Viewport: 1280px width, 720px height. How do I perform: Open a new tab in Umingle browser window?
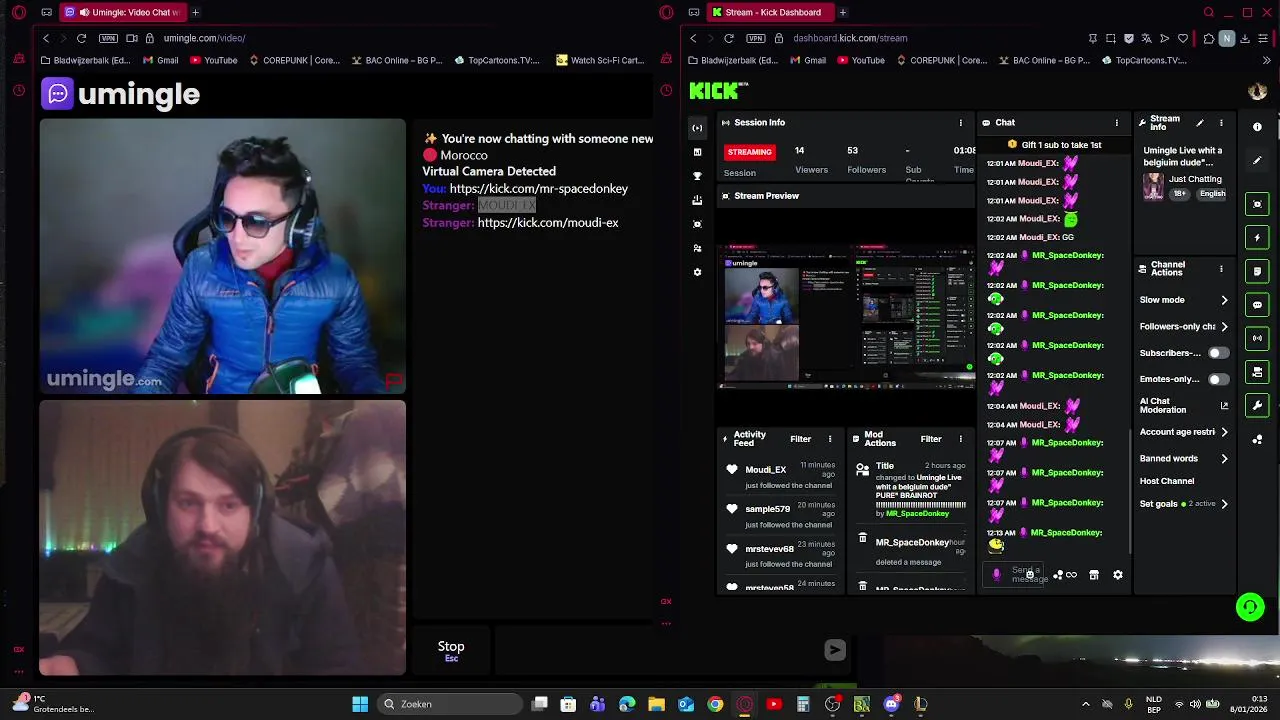click(195, 12)
